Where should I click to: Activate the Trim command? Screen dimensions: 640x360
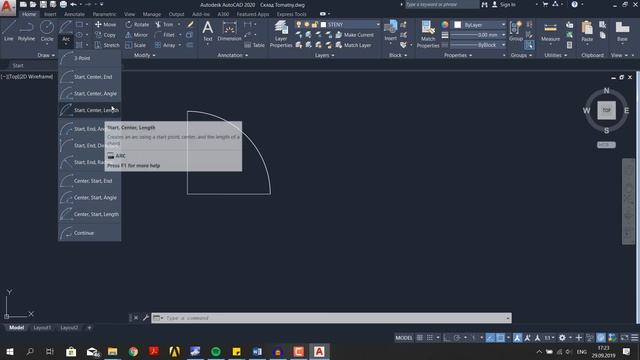(164, 24)
